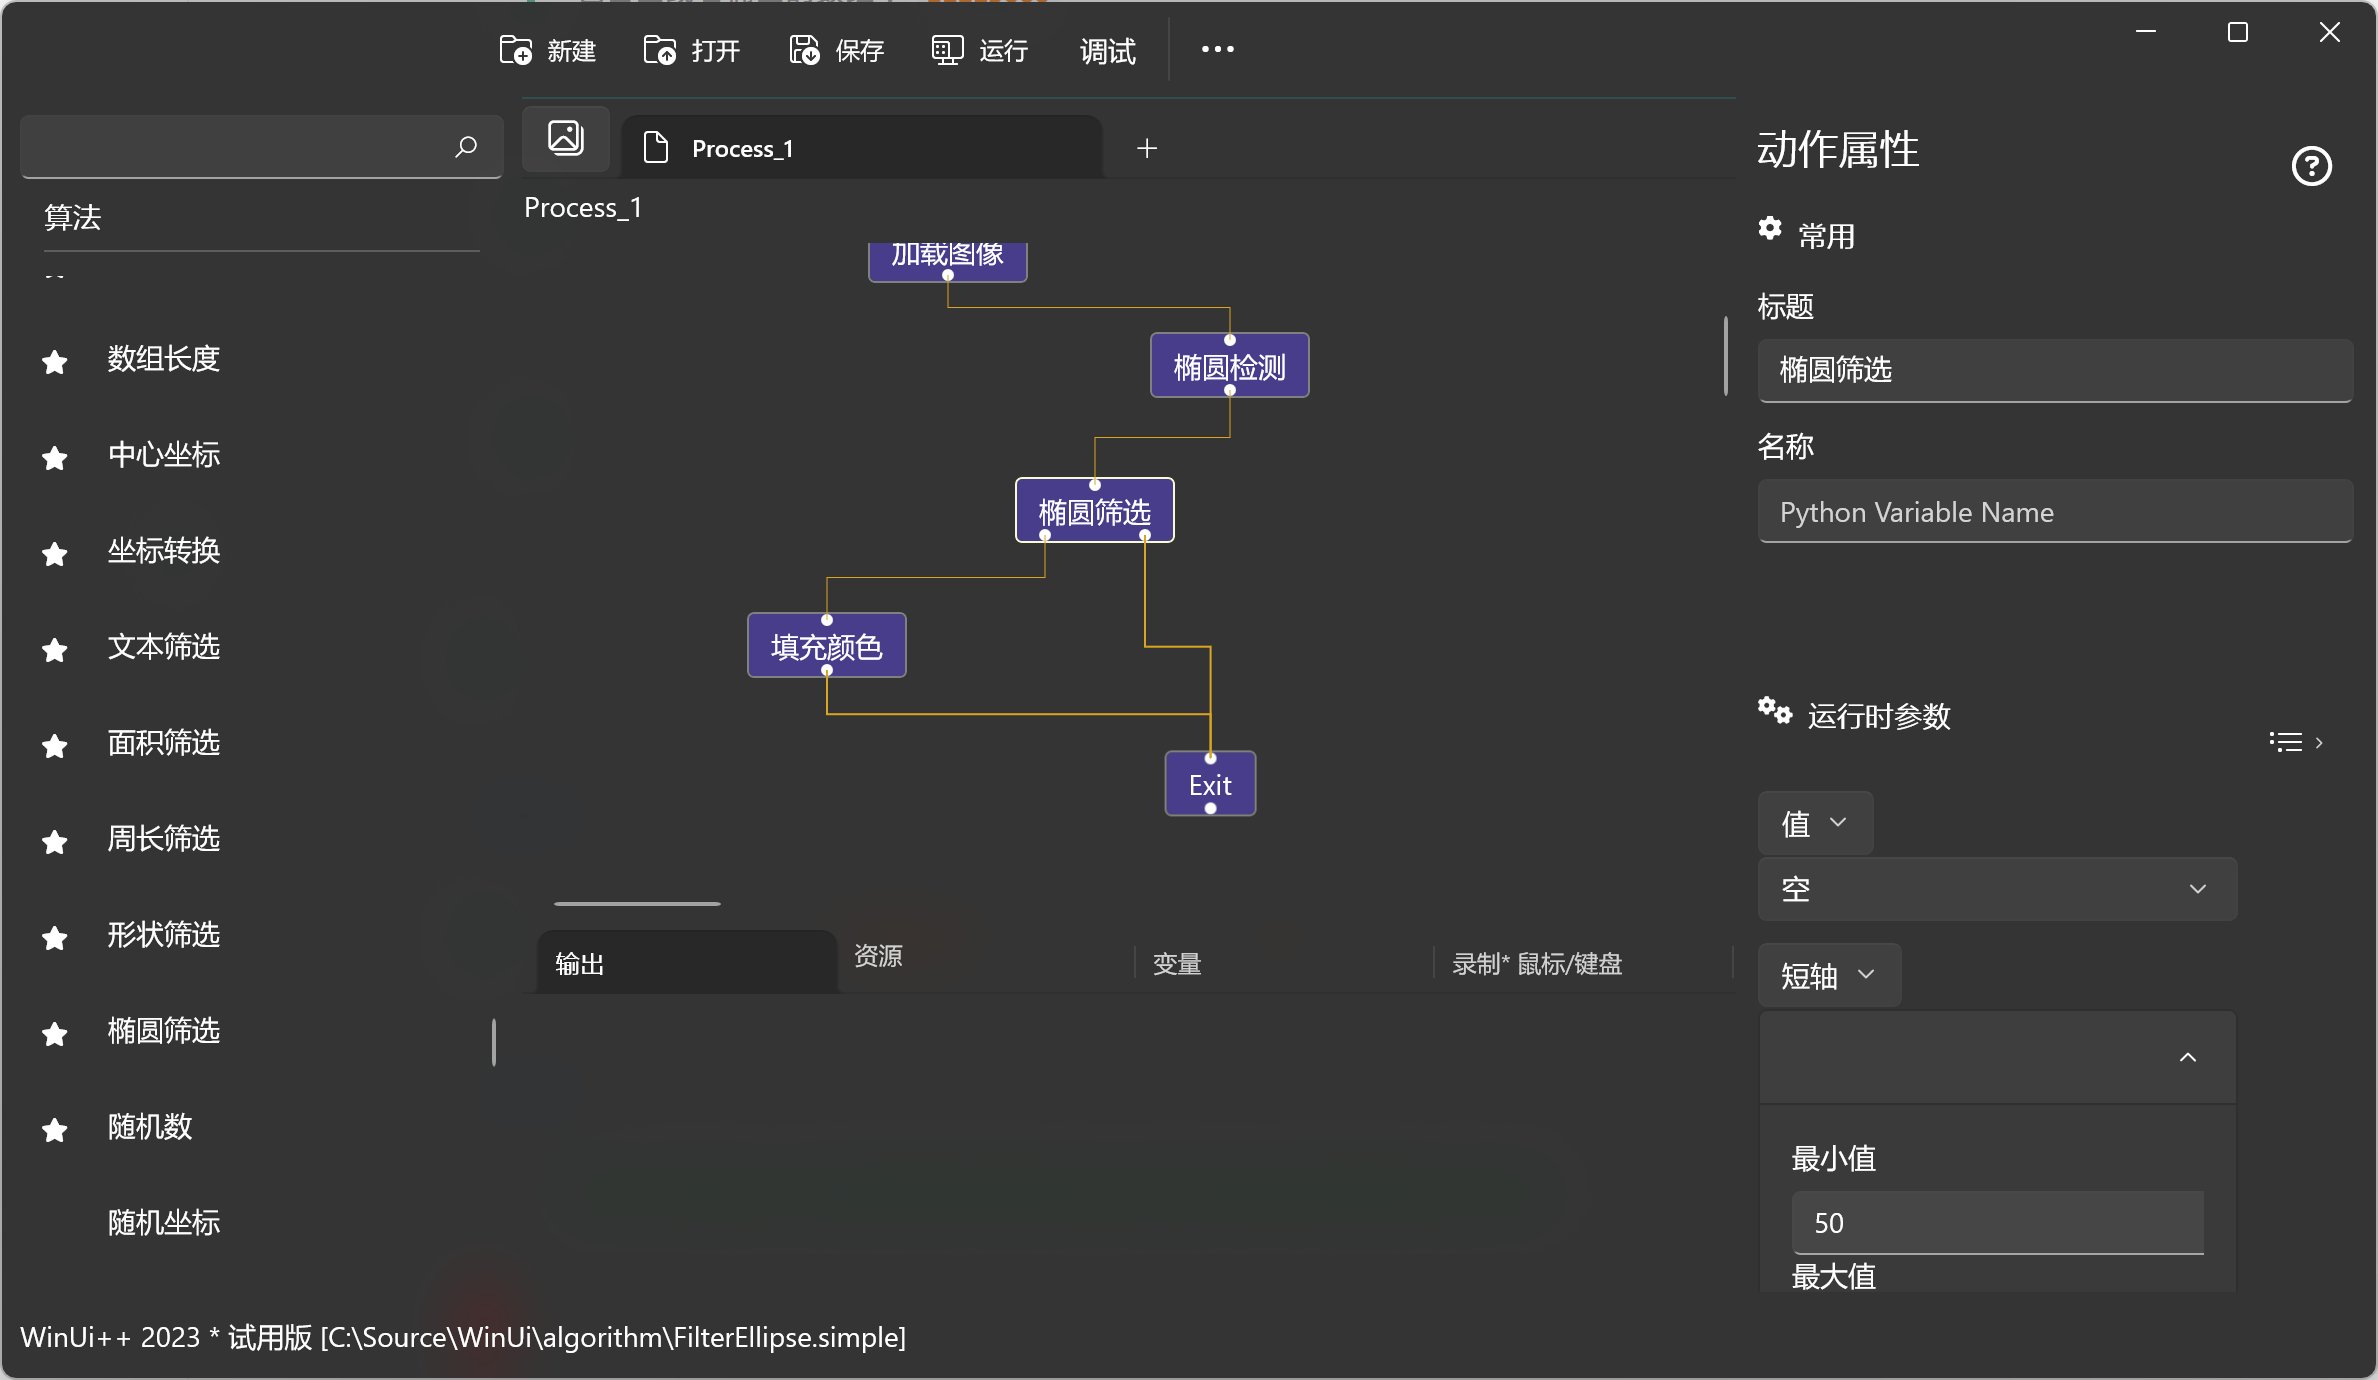
Task: Click the image view icon button
Action: click(566, 139)
